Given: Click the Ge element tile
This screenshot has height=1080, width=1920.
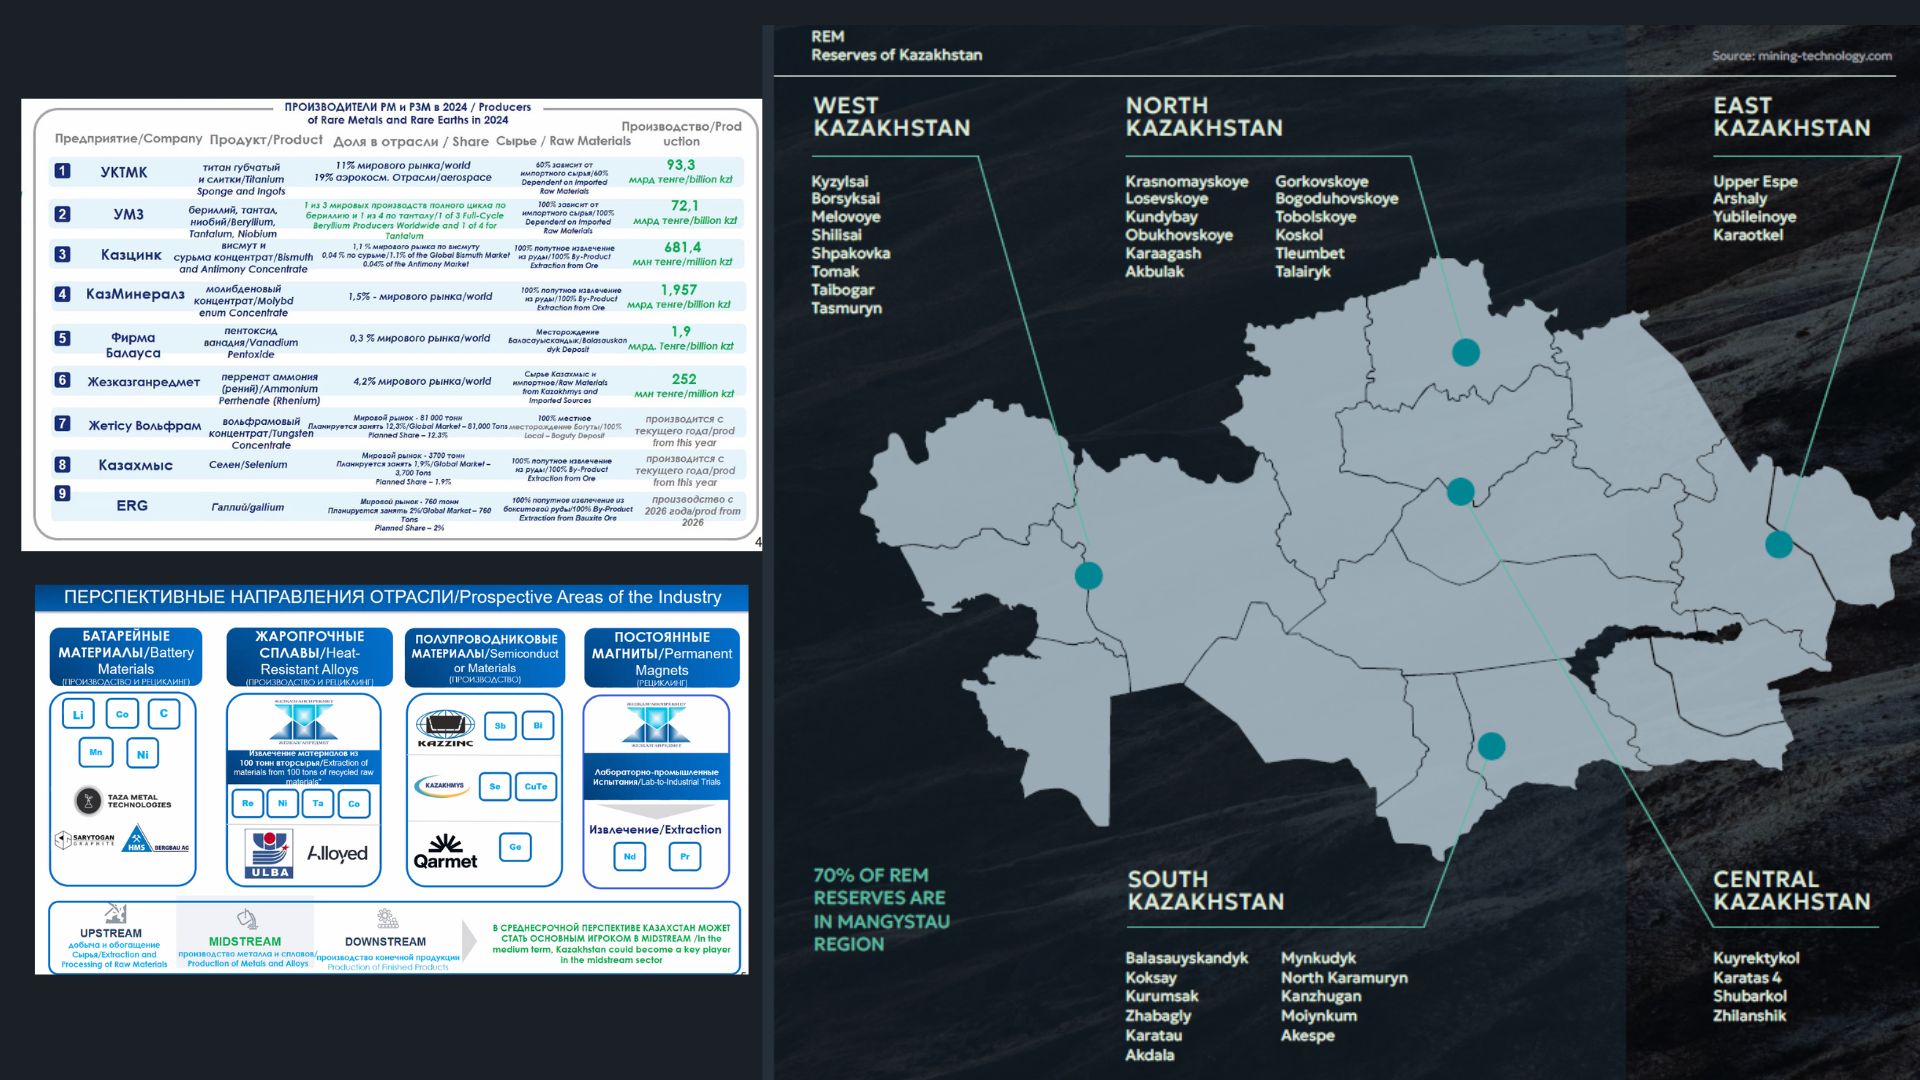Looking at the screenshot, I should 515,847.
